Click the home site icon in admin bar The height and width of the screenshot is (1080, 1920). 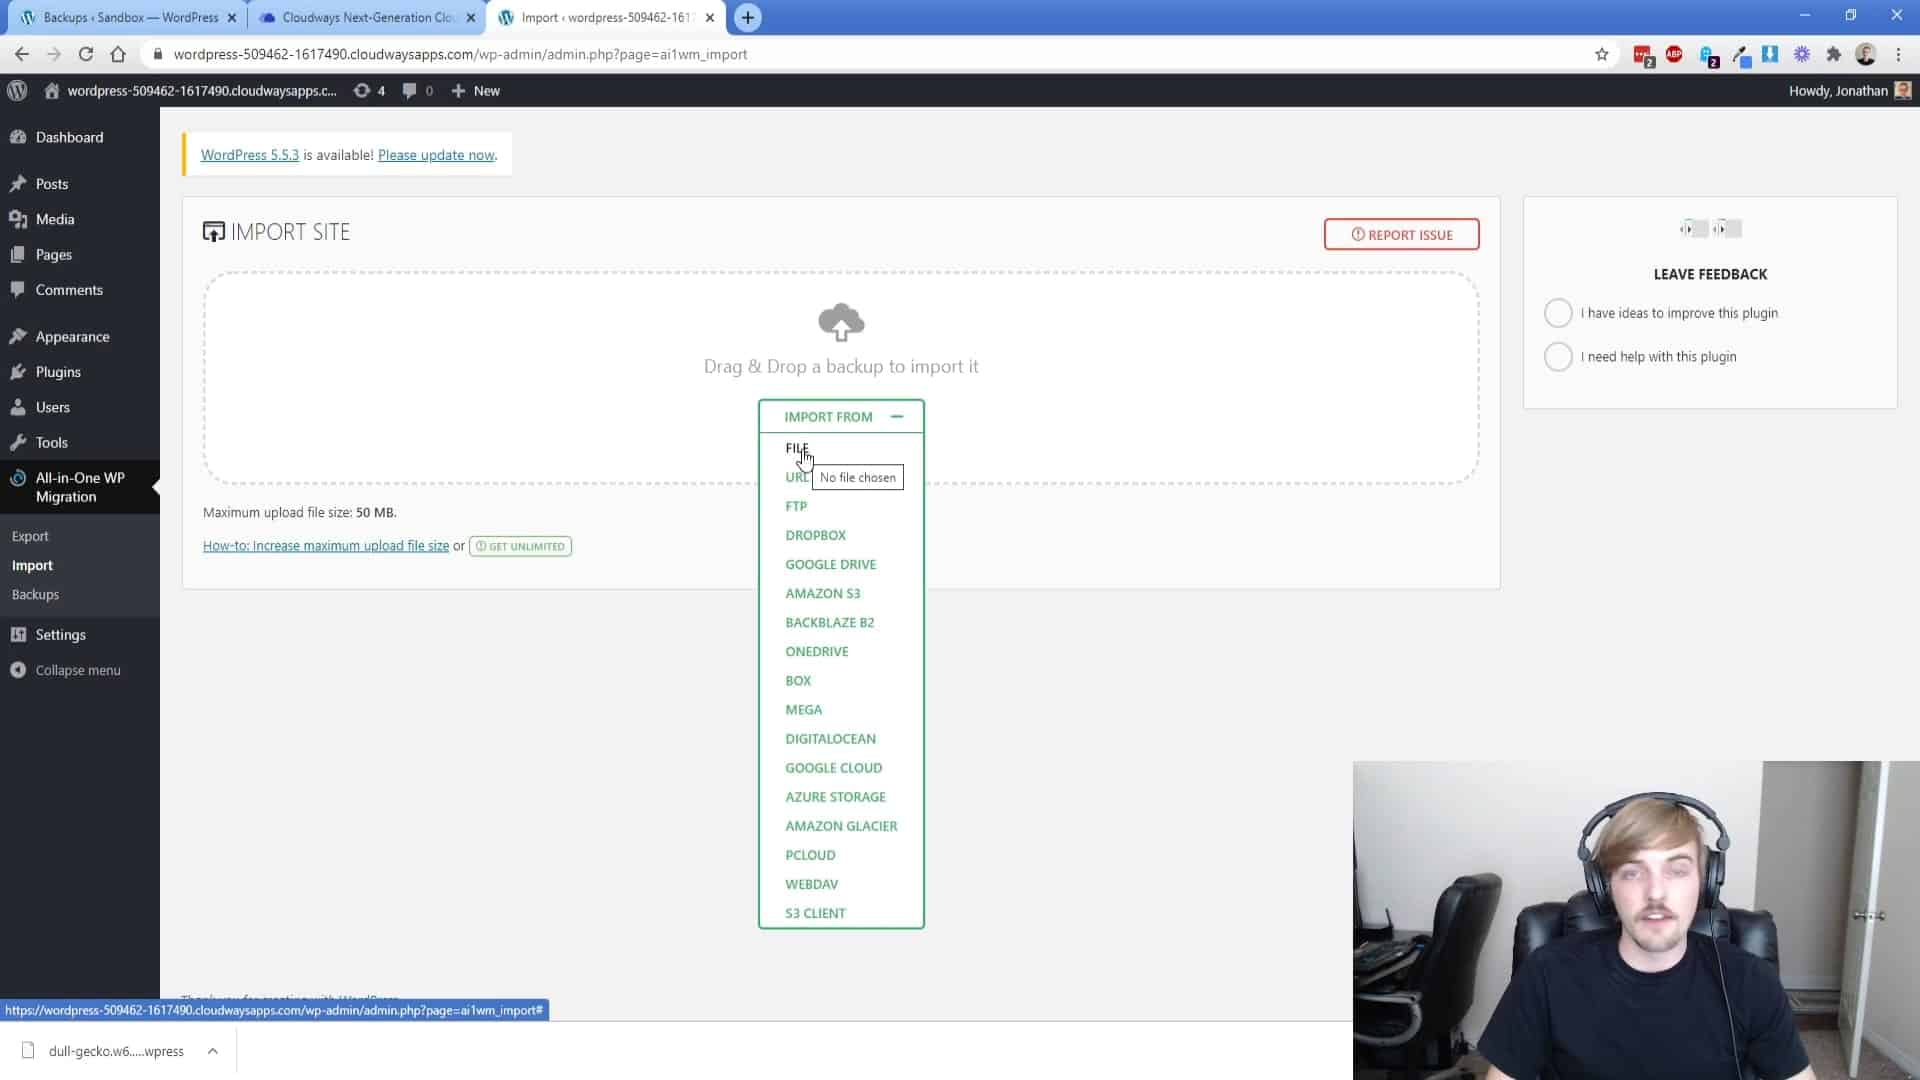point(52,90)
